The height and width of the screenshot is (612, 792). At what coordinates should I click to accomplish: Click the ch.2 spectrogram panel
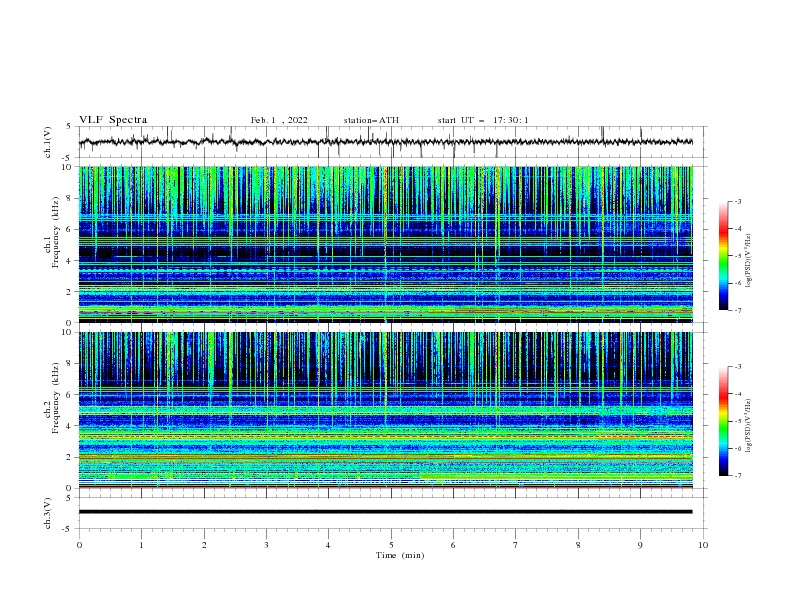(x=385, y=410)
